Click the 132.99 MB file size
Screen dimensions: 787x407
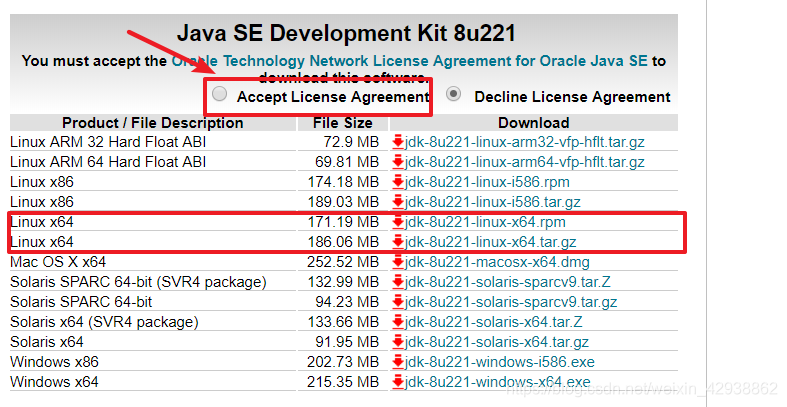[343, 282]
